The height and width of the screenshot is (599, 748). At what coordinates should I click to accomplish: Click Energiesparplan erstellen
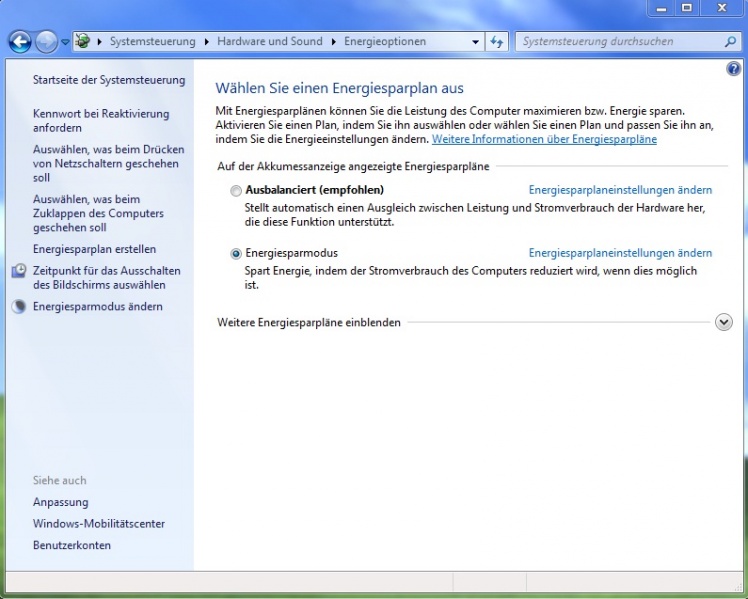pyautogui.click(x=94, y=249)
